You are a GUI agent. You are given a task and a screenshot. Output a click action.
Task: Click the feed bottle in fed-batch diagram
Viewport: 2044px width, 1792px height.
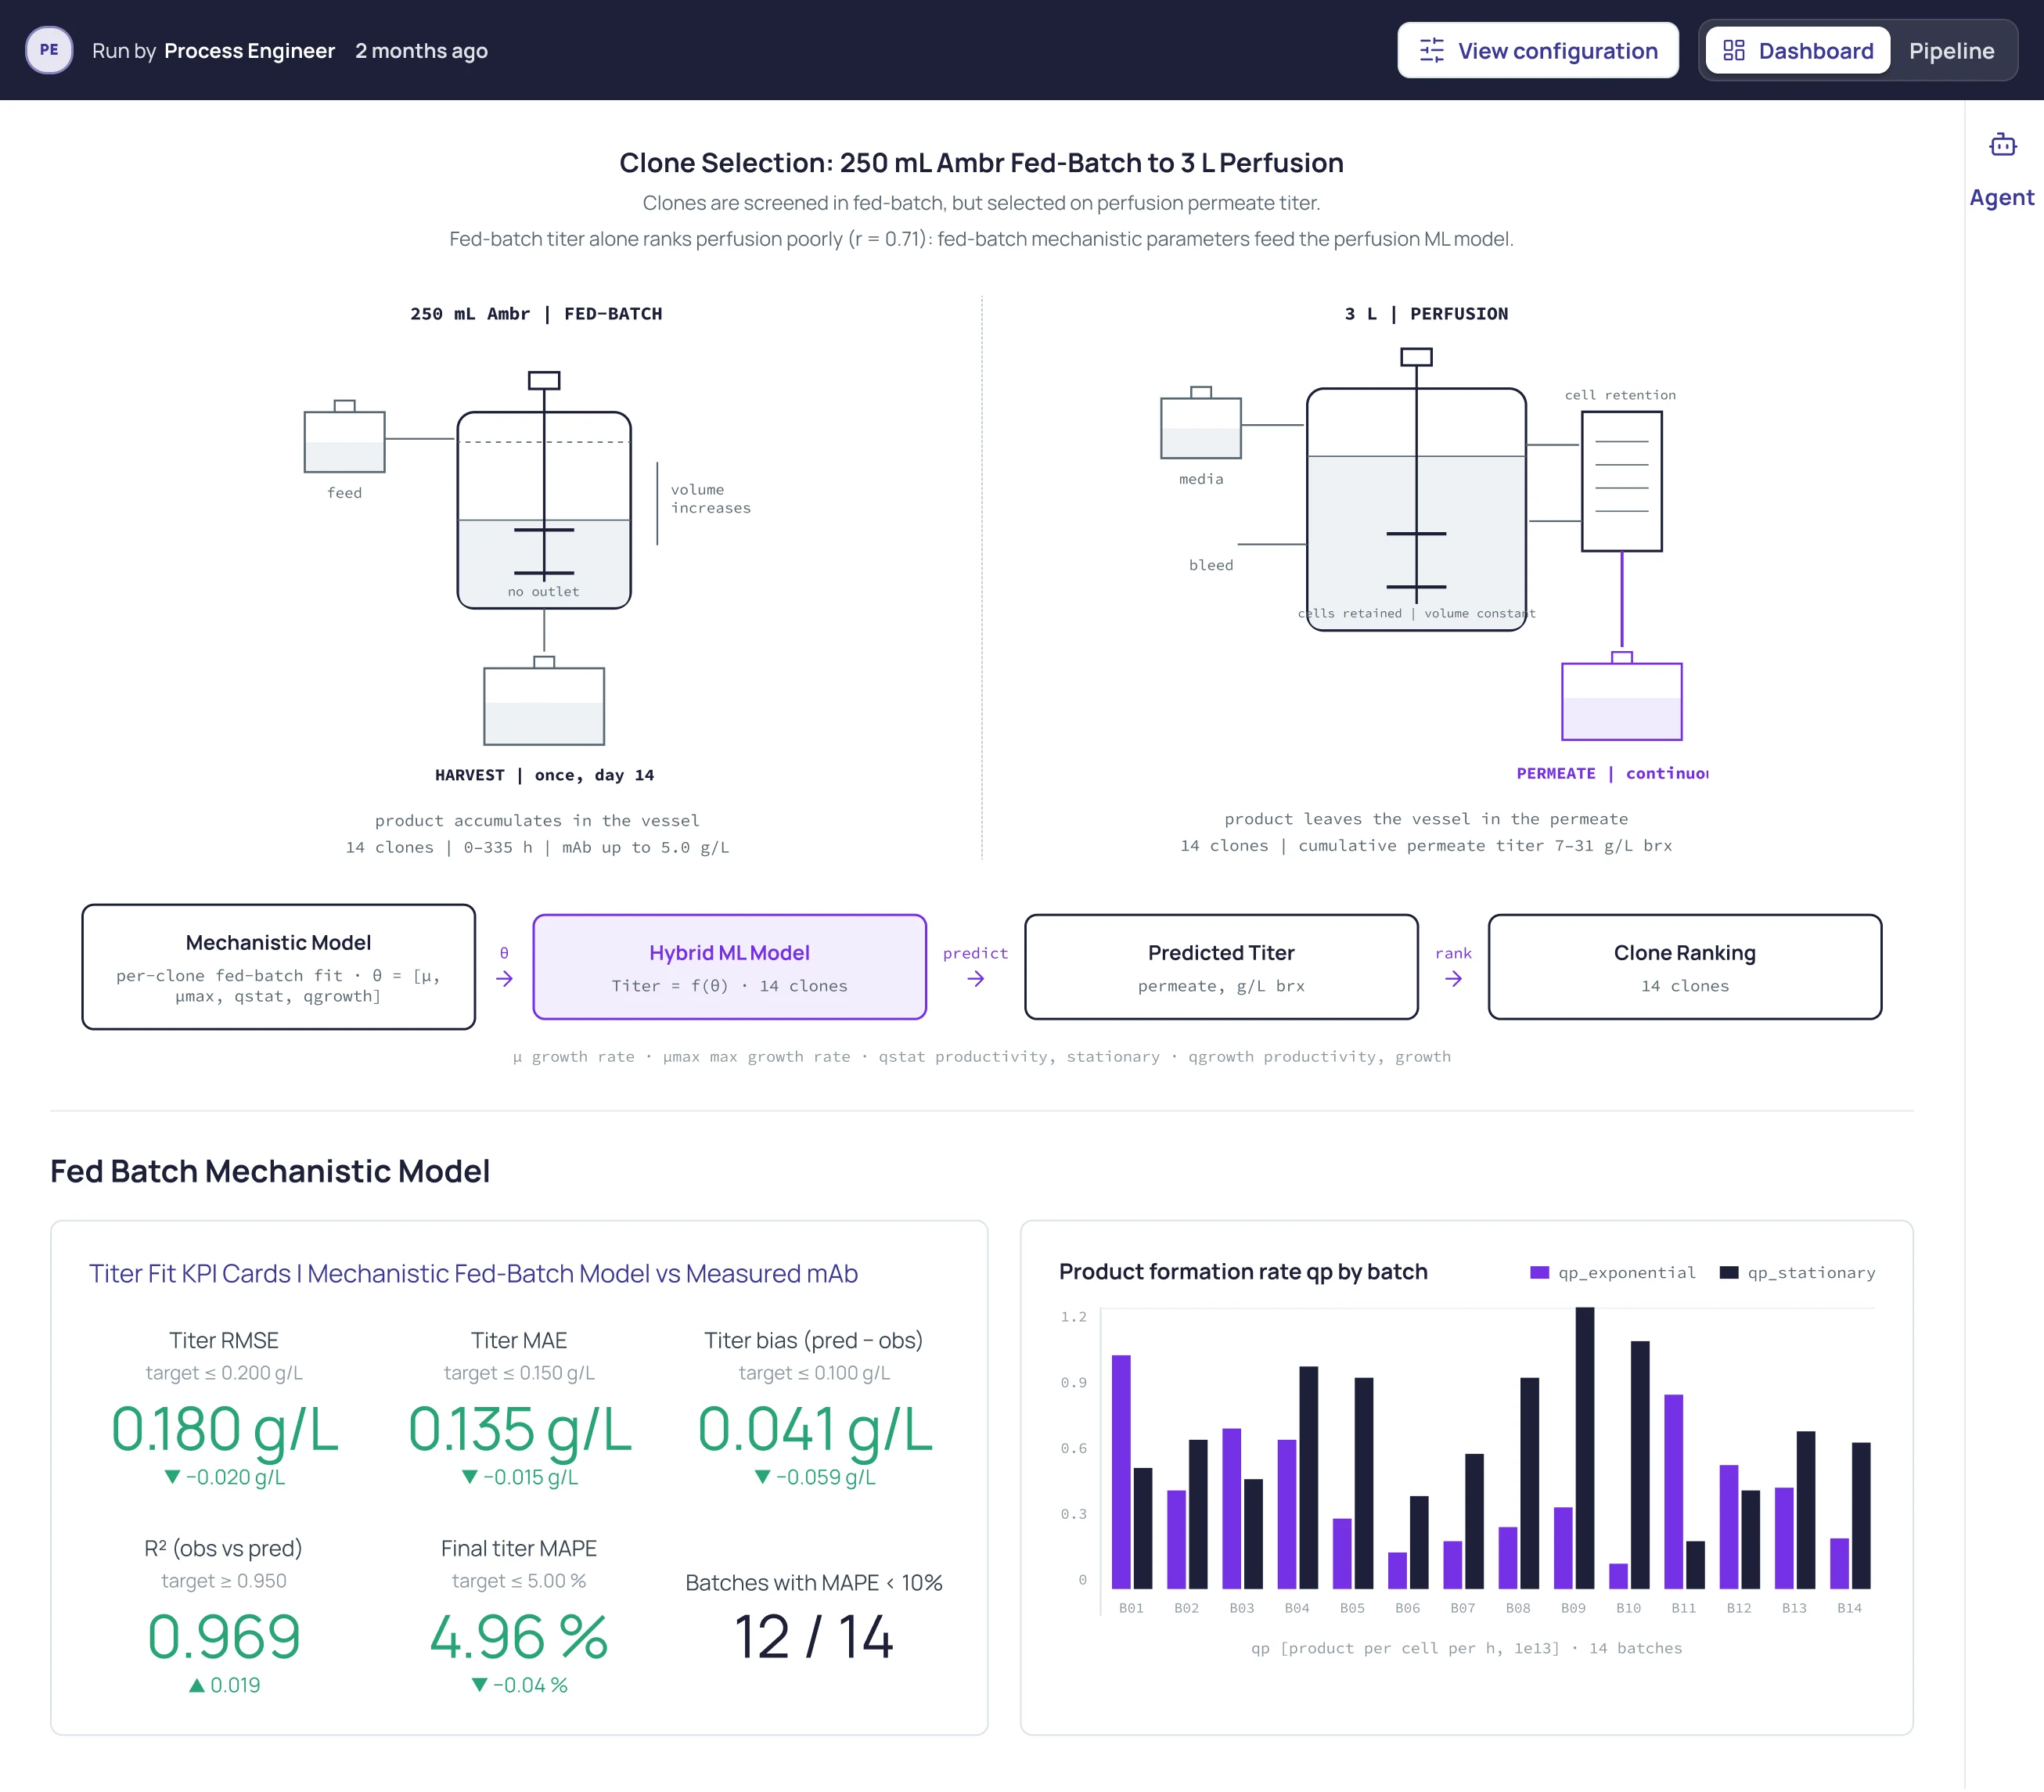(x=344, y=437)
